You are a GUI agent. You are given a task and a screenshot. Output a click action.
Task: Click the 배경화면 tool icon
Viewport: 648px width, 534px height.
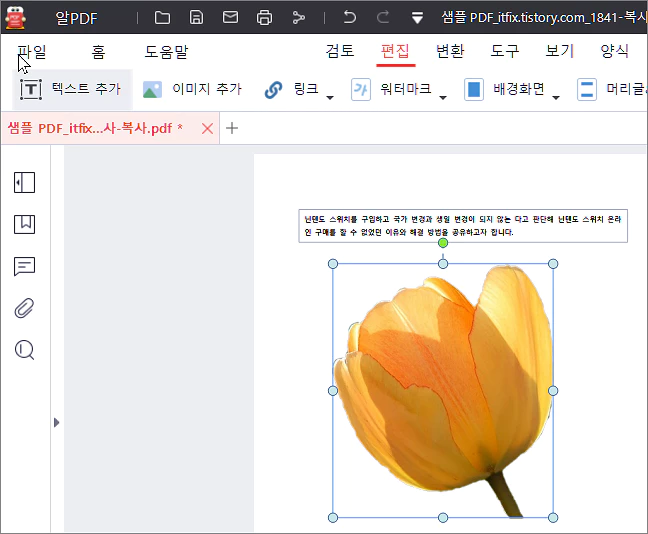pos(474,89)
